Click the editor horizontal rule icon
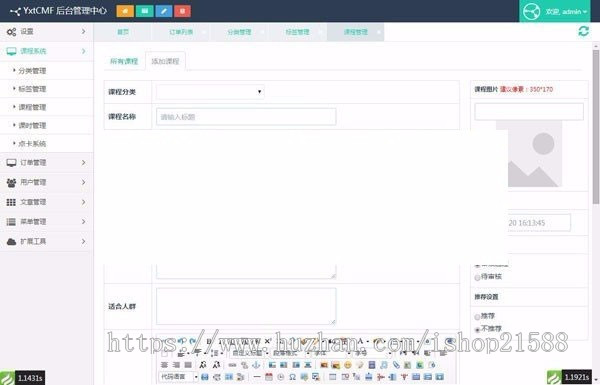The height and width of the screenshot is (385, 600). (257, 377)
